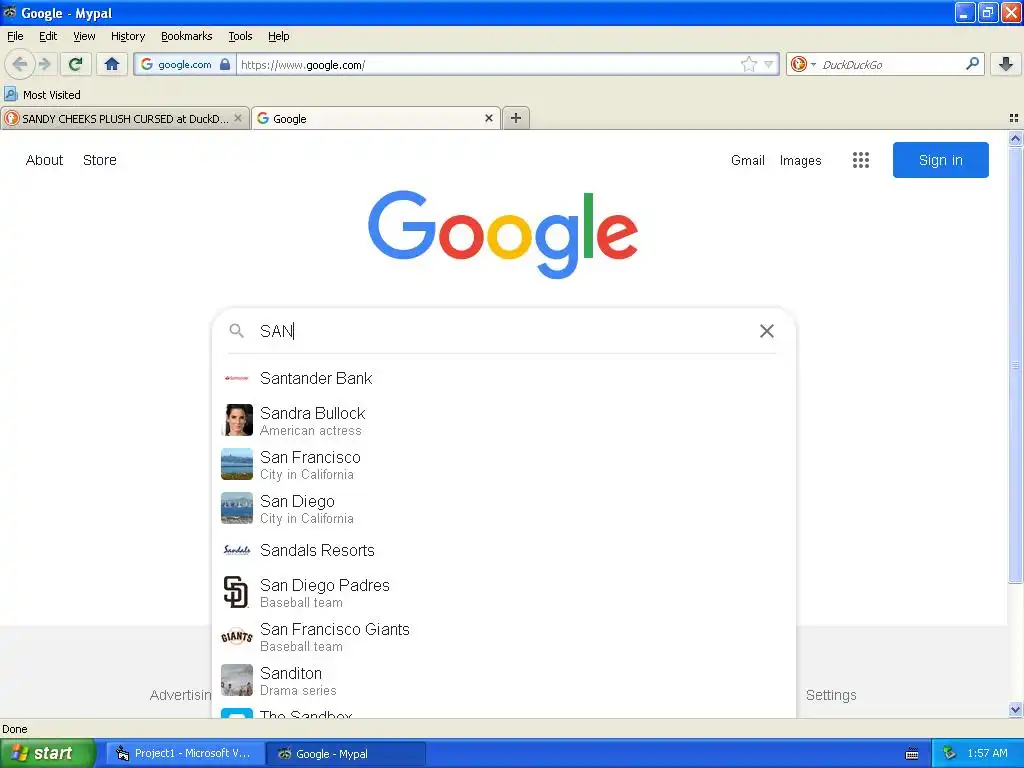1024x768 pixels.
Task: Open the Settings footer link
Action: pos(831,695)
